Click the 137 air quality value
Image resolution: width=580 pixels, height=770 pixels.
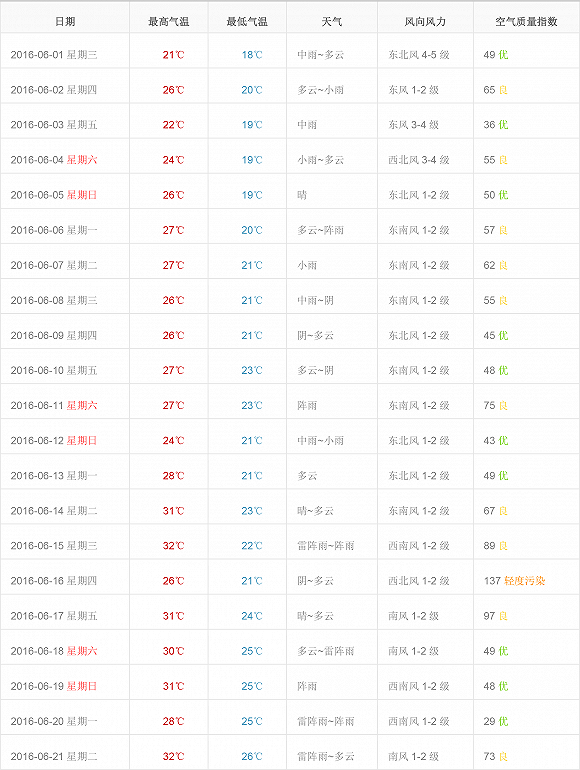492,581
